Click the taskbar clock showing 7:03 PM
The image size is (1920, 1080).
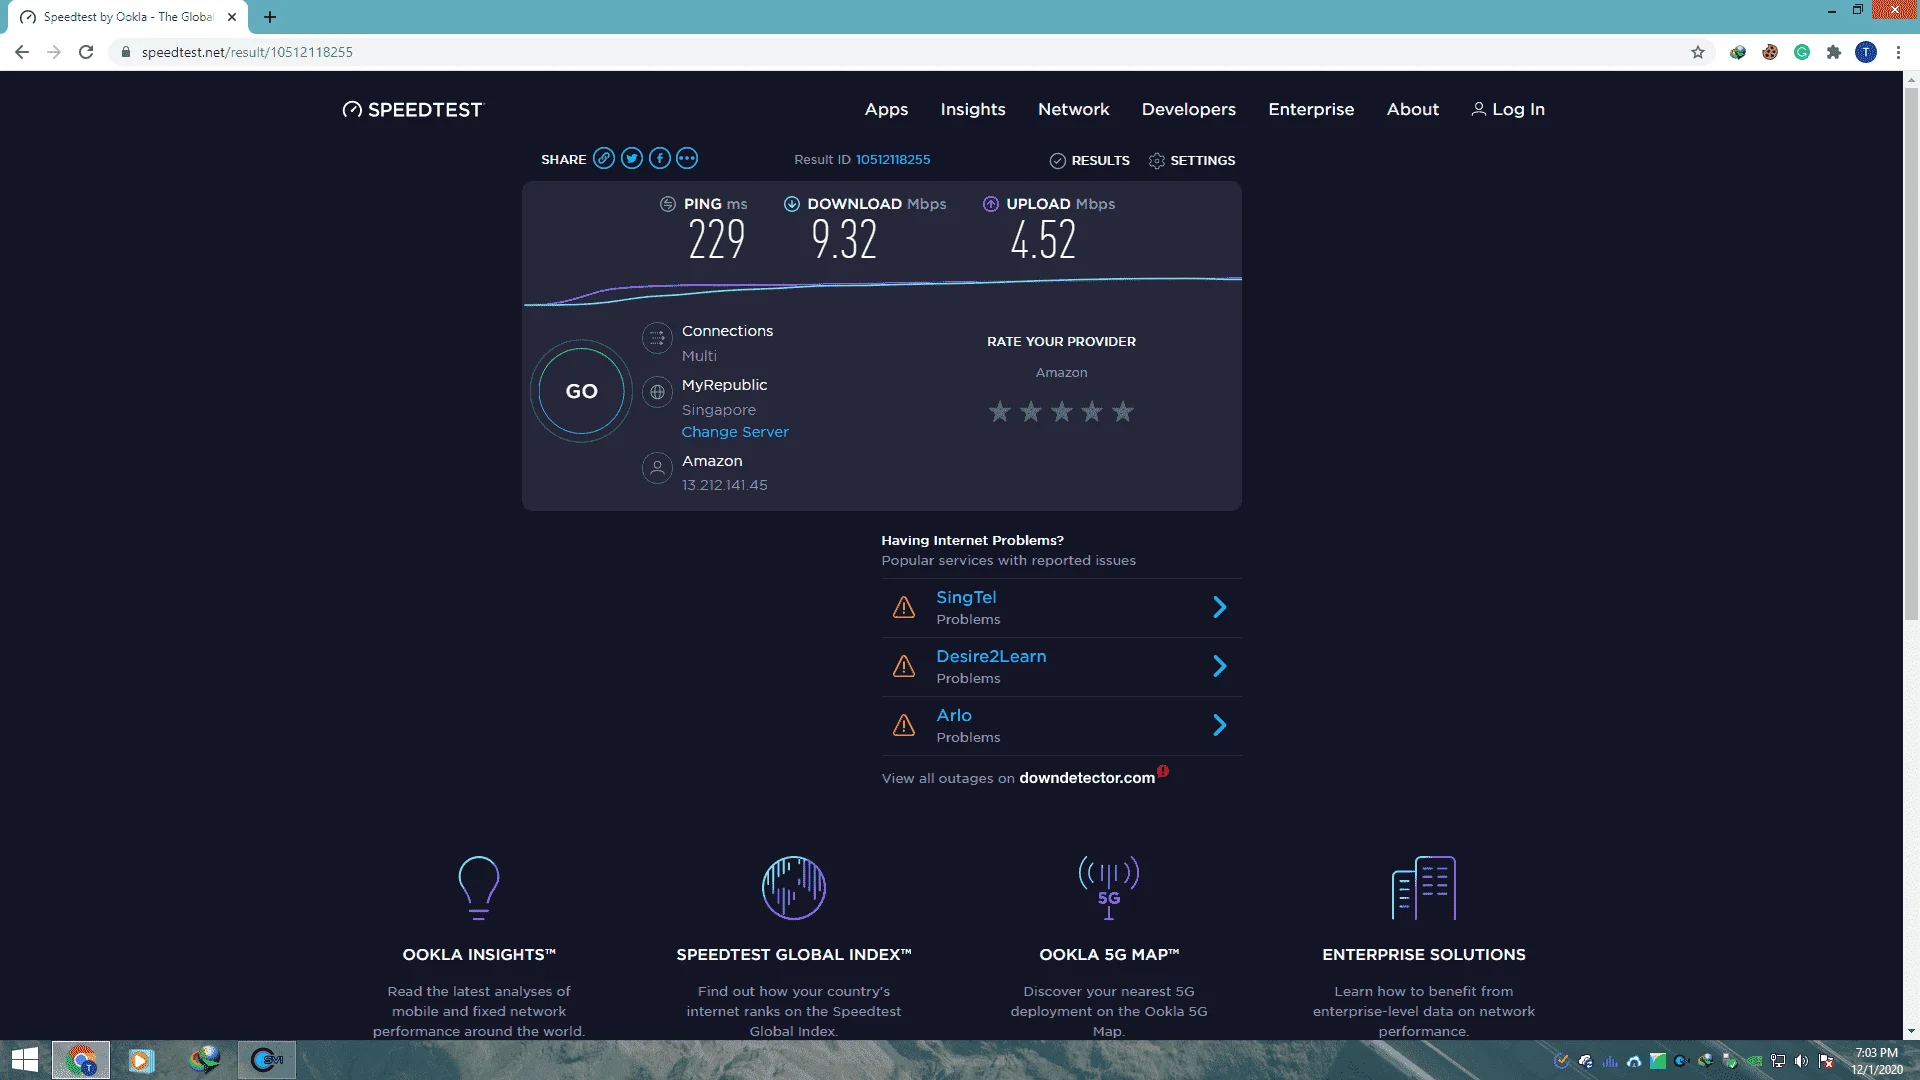tap(1877, 1060)
